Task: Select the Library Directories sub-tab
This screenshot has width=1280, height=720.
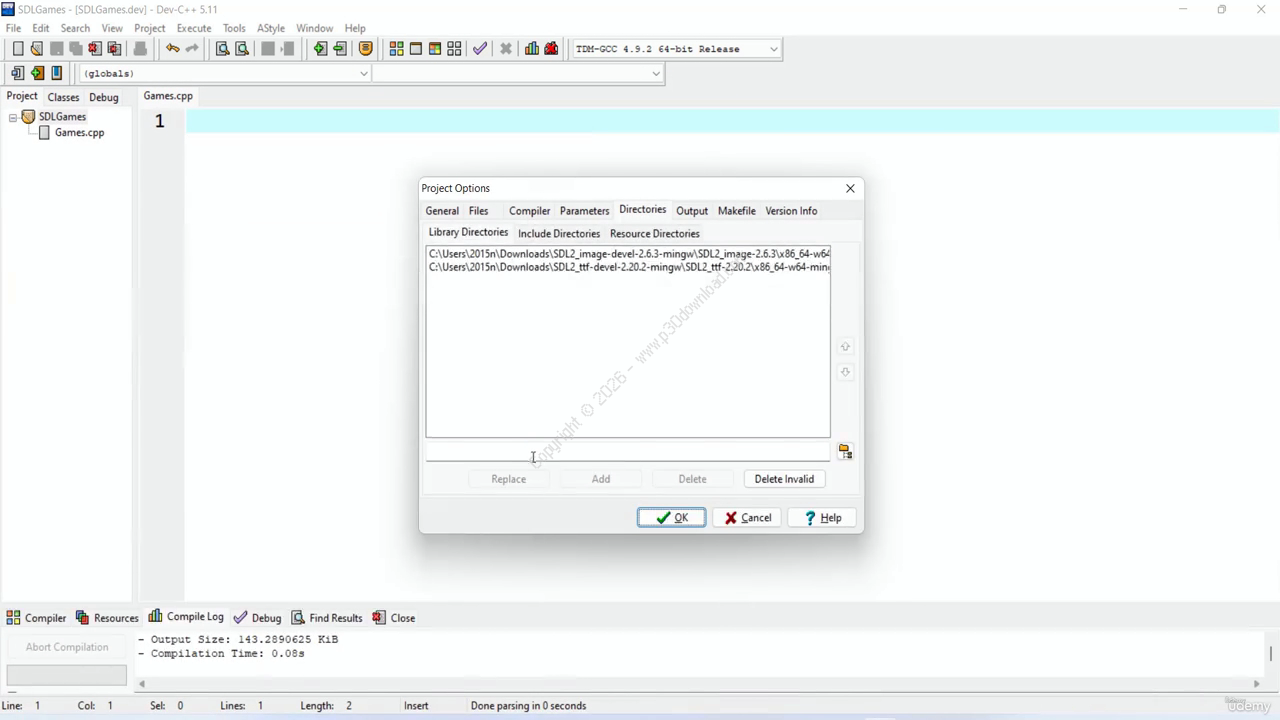Action: click(x=468, y=232)
